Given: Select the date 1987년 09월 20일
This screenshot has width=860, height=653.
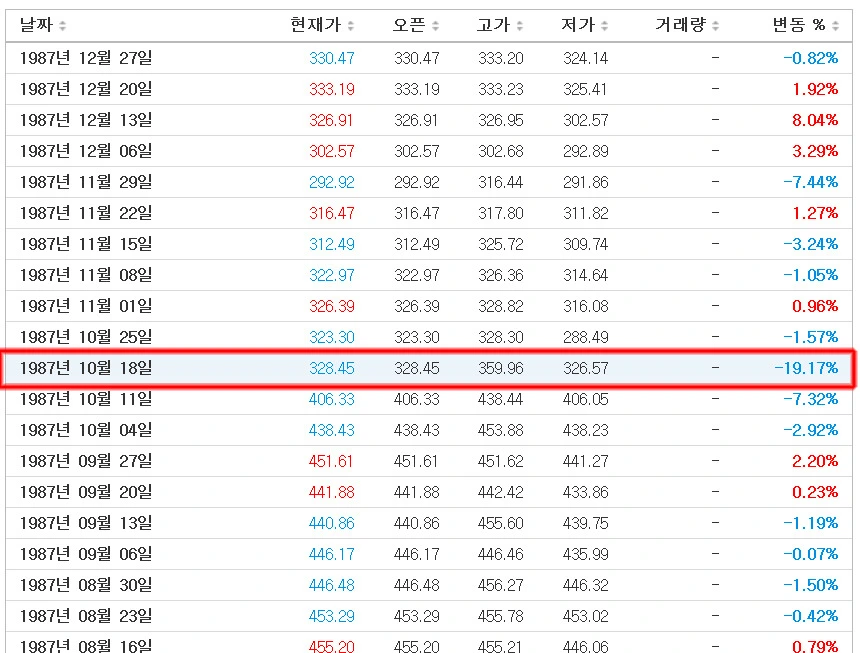Looking at the screenshot, I should click(86, 492).
